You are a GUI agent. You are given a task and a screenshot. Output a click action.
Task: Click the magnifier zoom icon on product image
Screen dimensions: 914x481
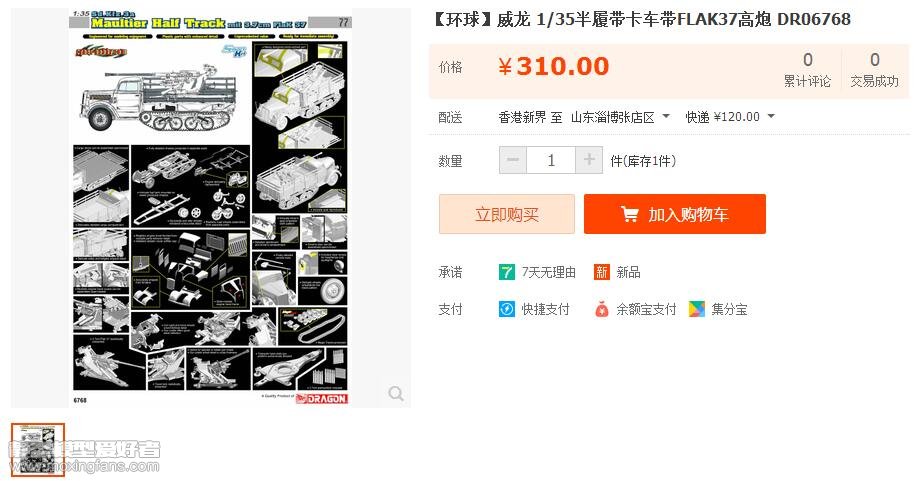396,394
